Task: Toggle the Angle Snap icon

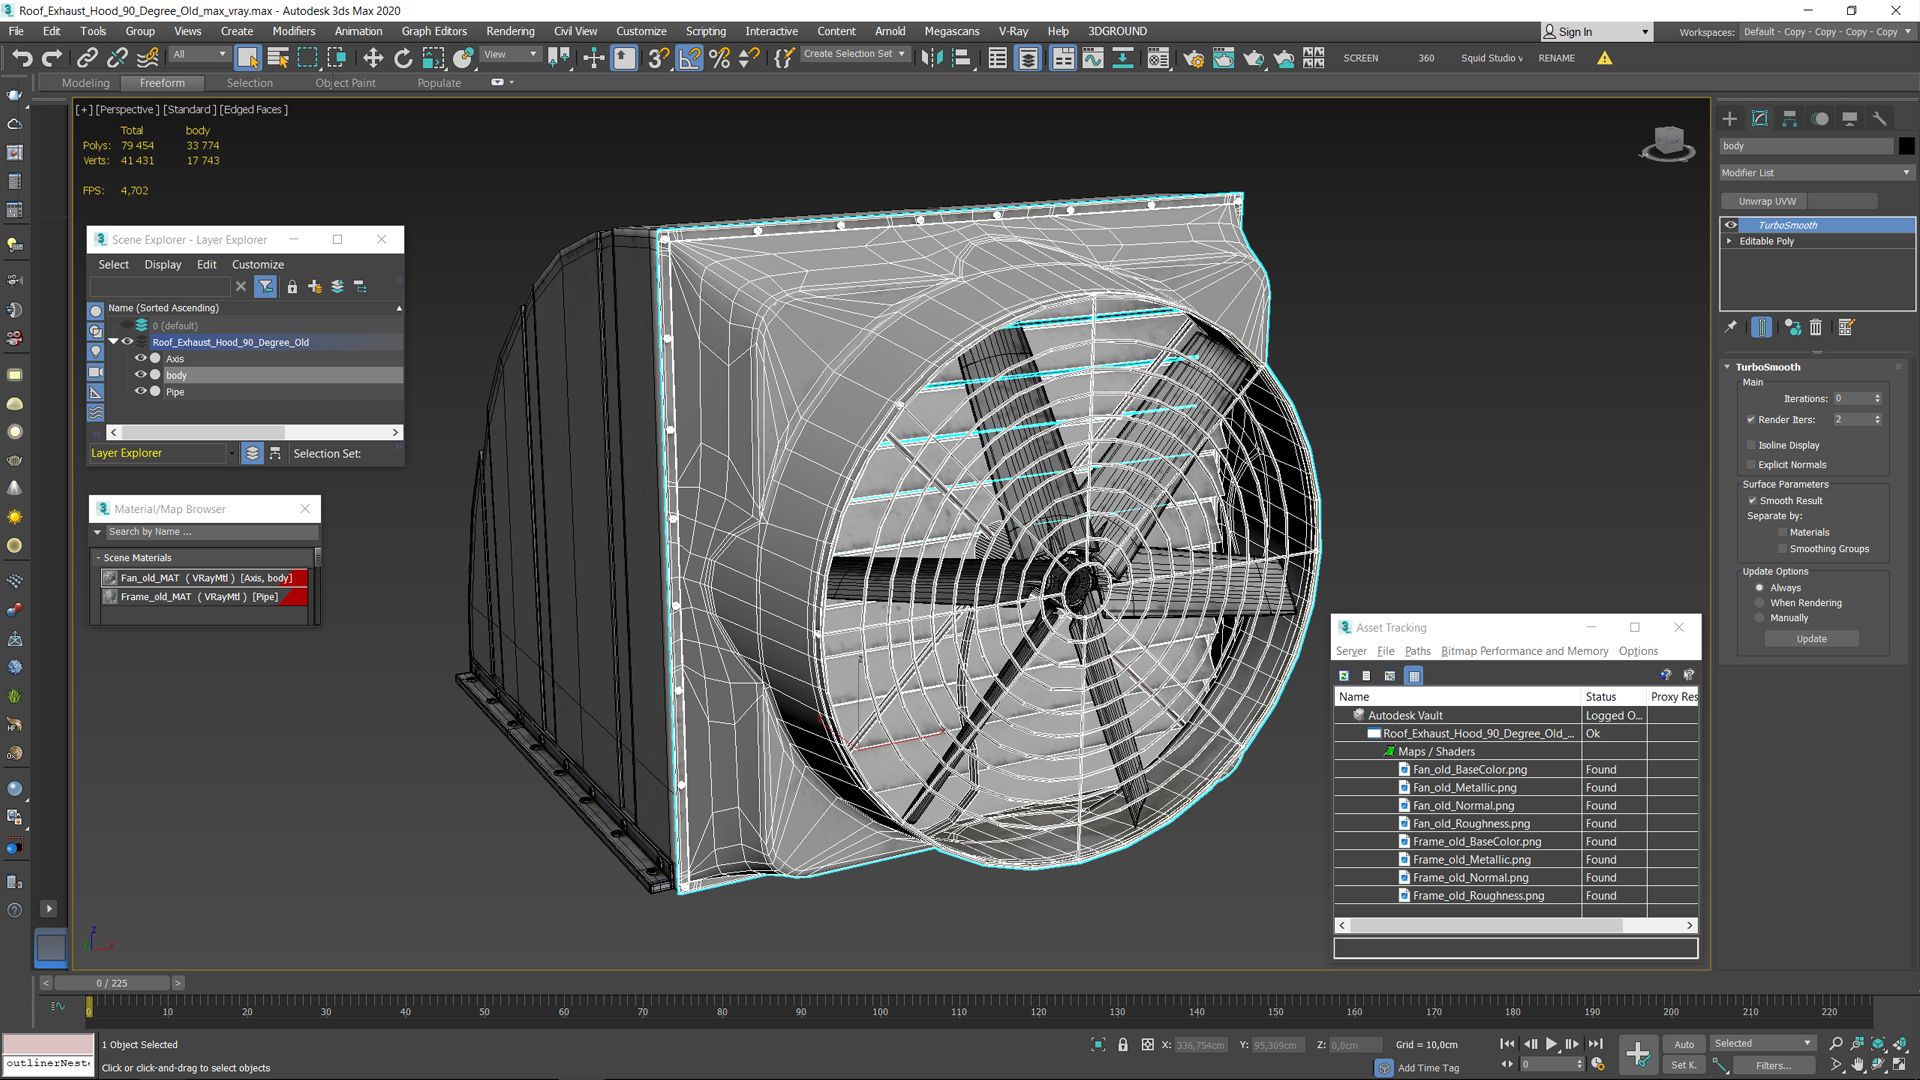Action: (690, 58)
